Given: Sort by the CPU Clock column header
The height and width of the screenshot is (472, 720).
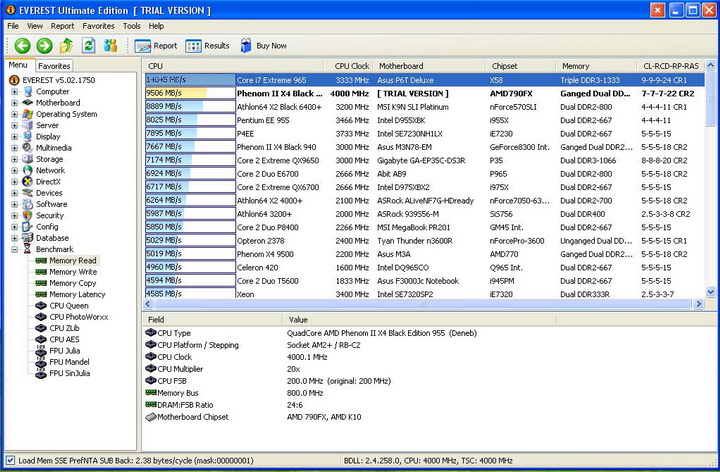Looking at the screenshot, I should 349,66.
